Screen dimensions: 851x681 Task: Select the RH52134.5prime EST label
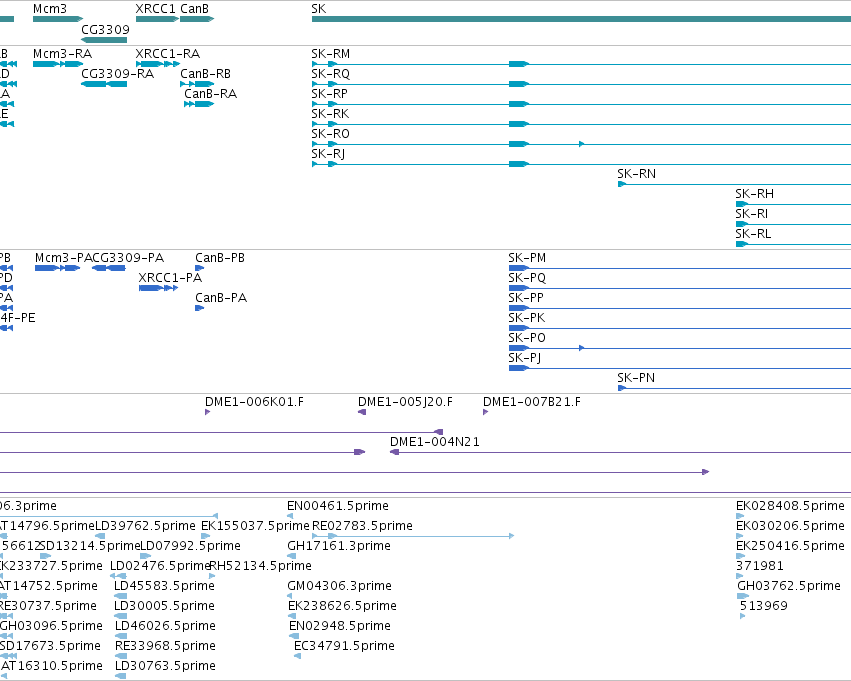(261, 566)
